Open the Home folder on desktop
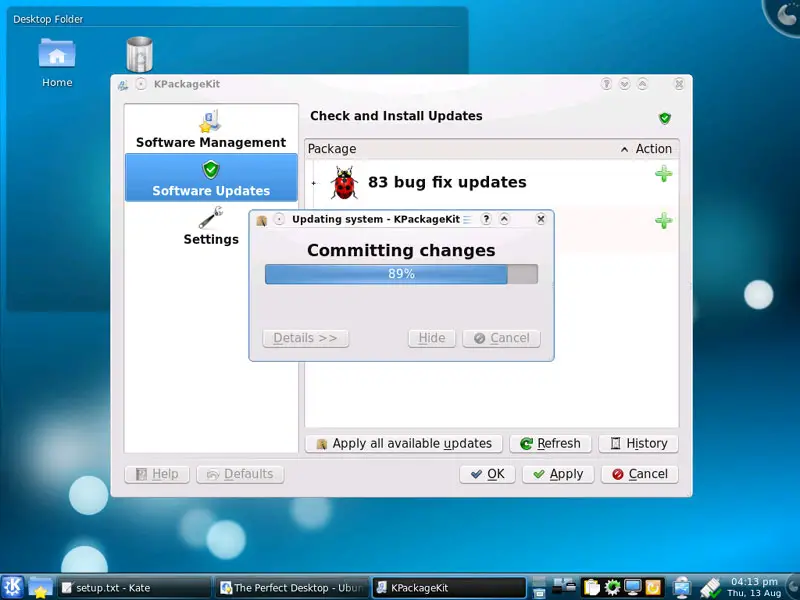This screenshot has width=800, height=600. tap(57, 62)
